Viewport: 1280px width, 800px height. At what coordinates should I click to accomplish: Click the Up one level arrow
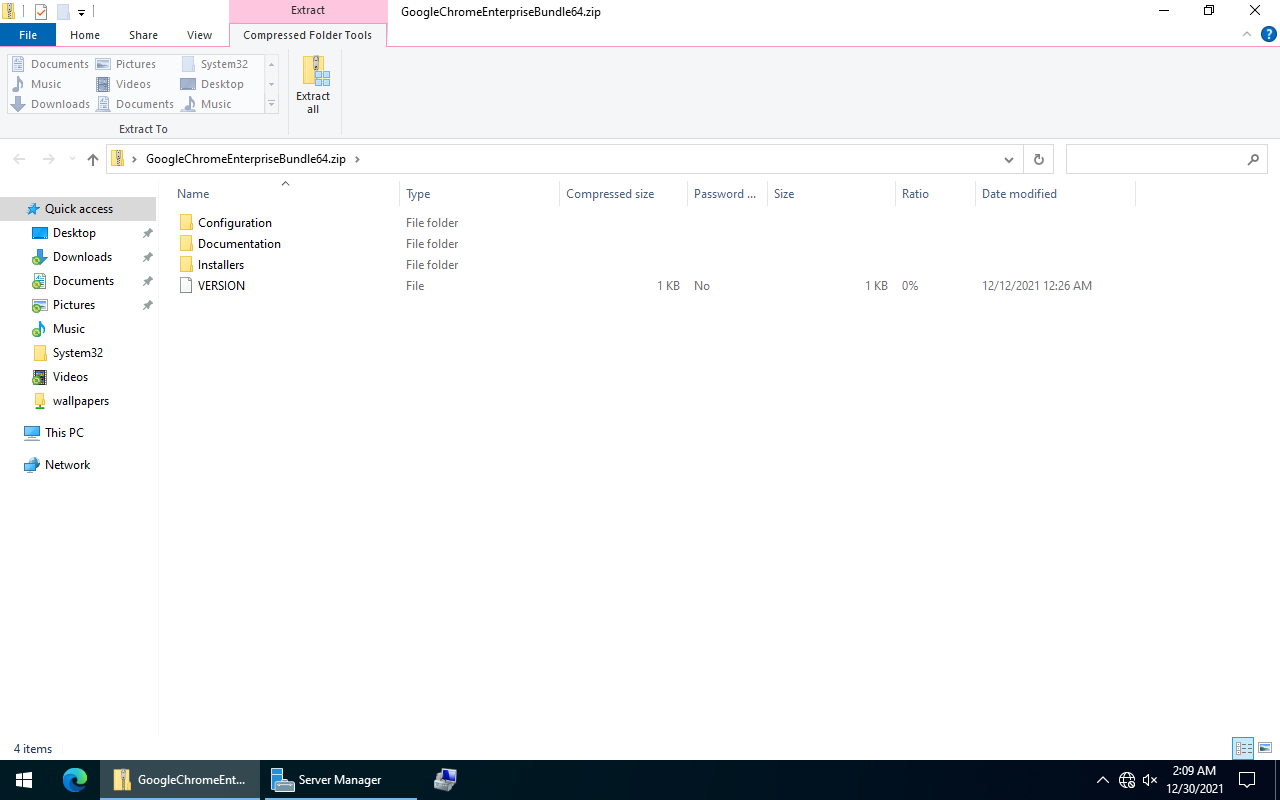coord(93,159)
